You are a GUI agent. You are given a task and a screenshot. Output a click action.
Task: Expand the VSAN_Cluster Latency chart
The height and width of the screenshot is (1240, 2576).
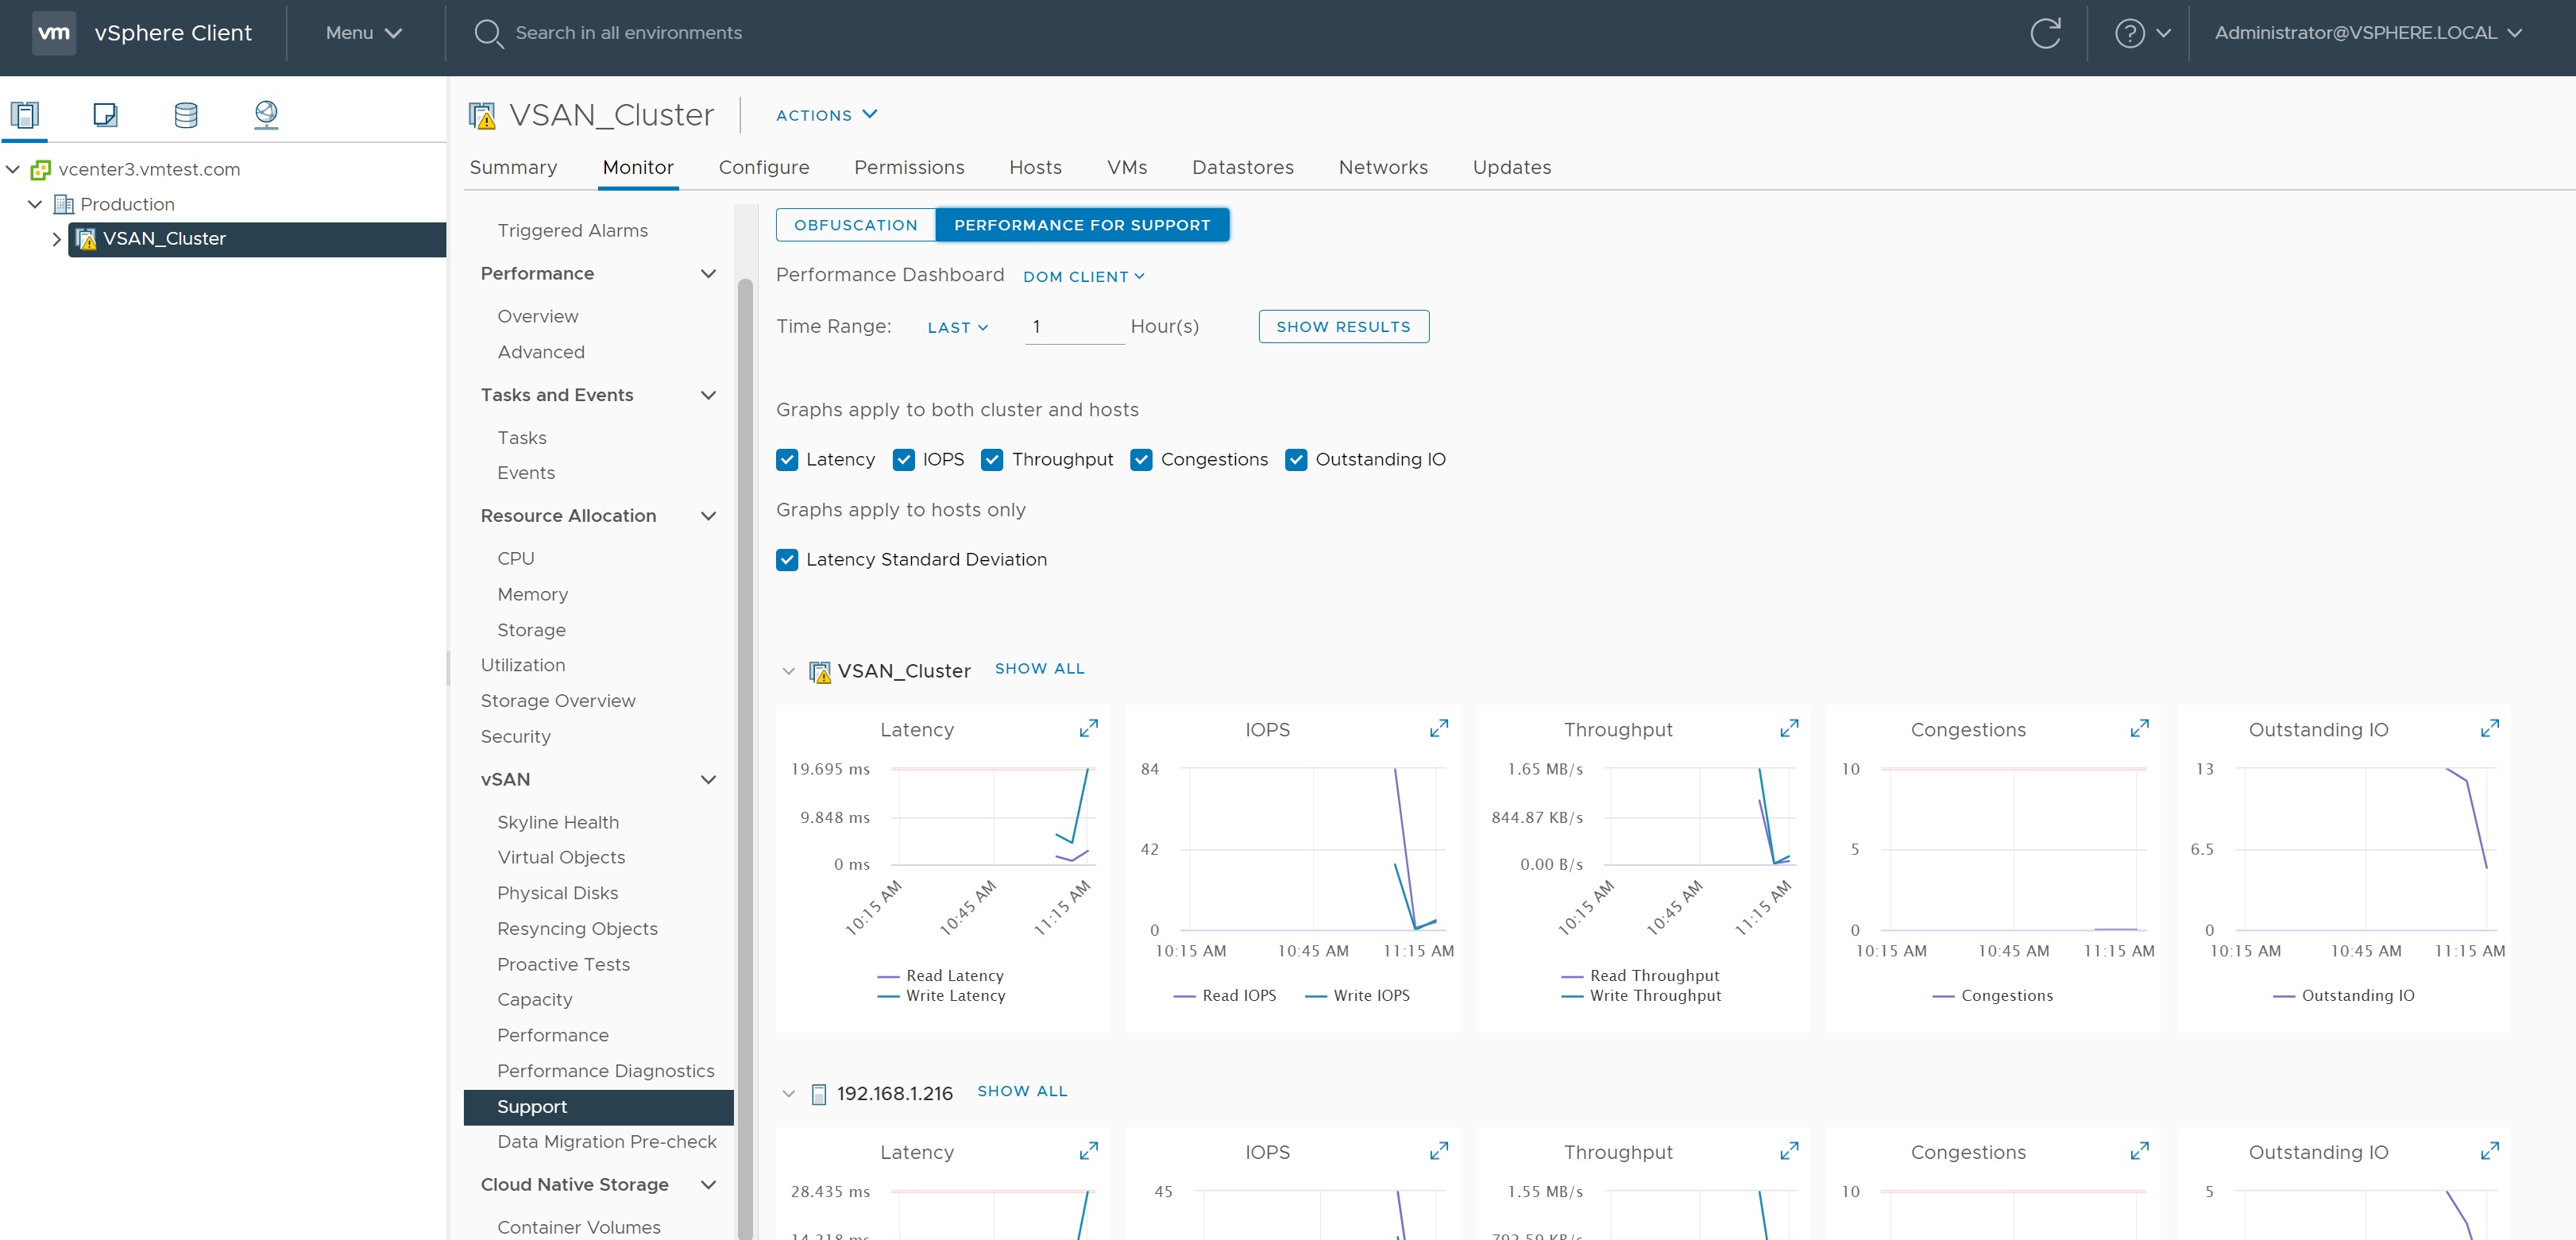click(x=1088, y=729)
